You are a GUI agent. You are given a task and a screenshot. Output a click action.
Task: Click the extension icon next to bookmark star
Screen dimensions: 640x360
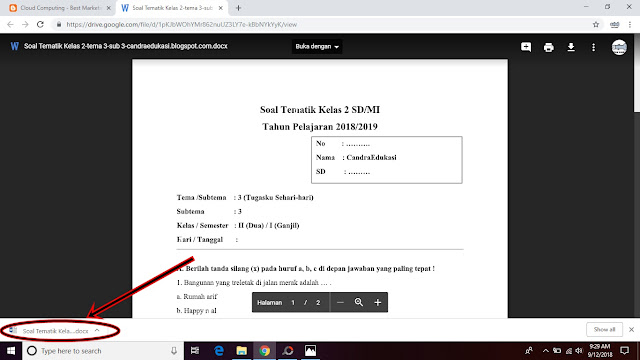[x=614, y=24]
